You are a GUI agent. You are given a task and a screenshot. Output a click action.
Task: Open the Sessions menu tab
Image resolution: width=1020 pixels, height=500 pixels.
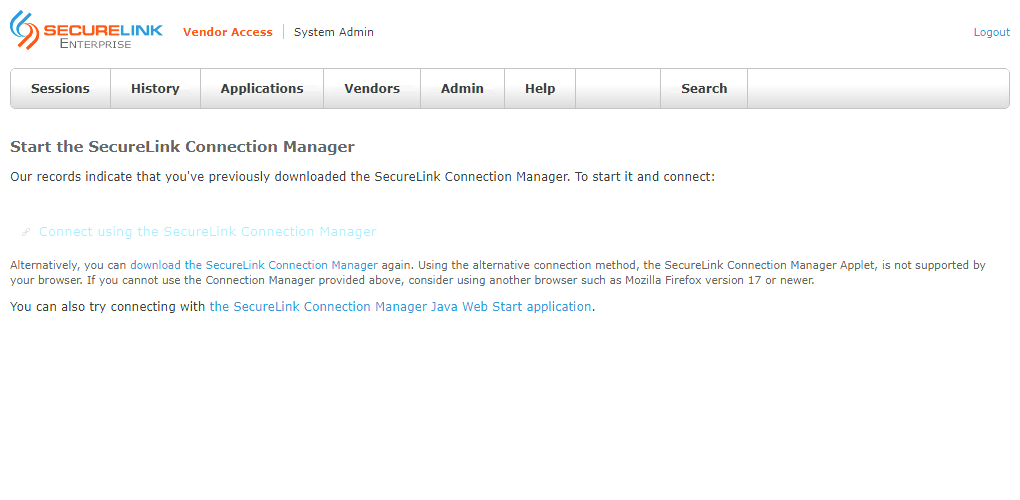tap(60, 89)
